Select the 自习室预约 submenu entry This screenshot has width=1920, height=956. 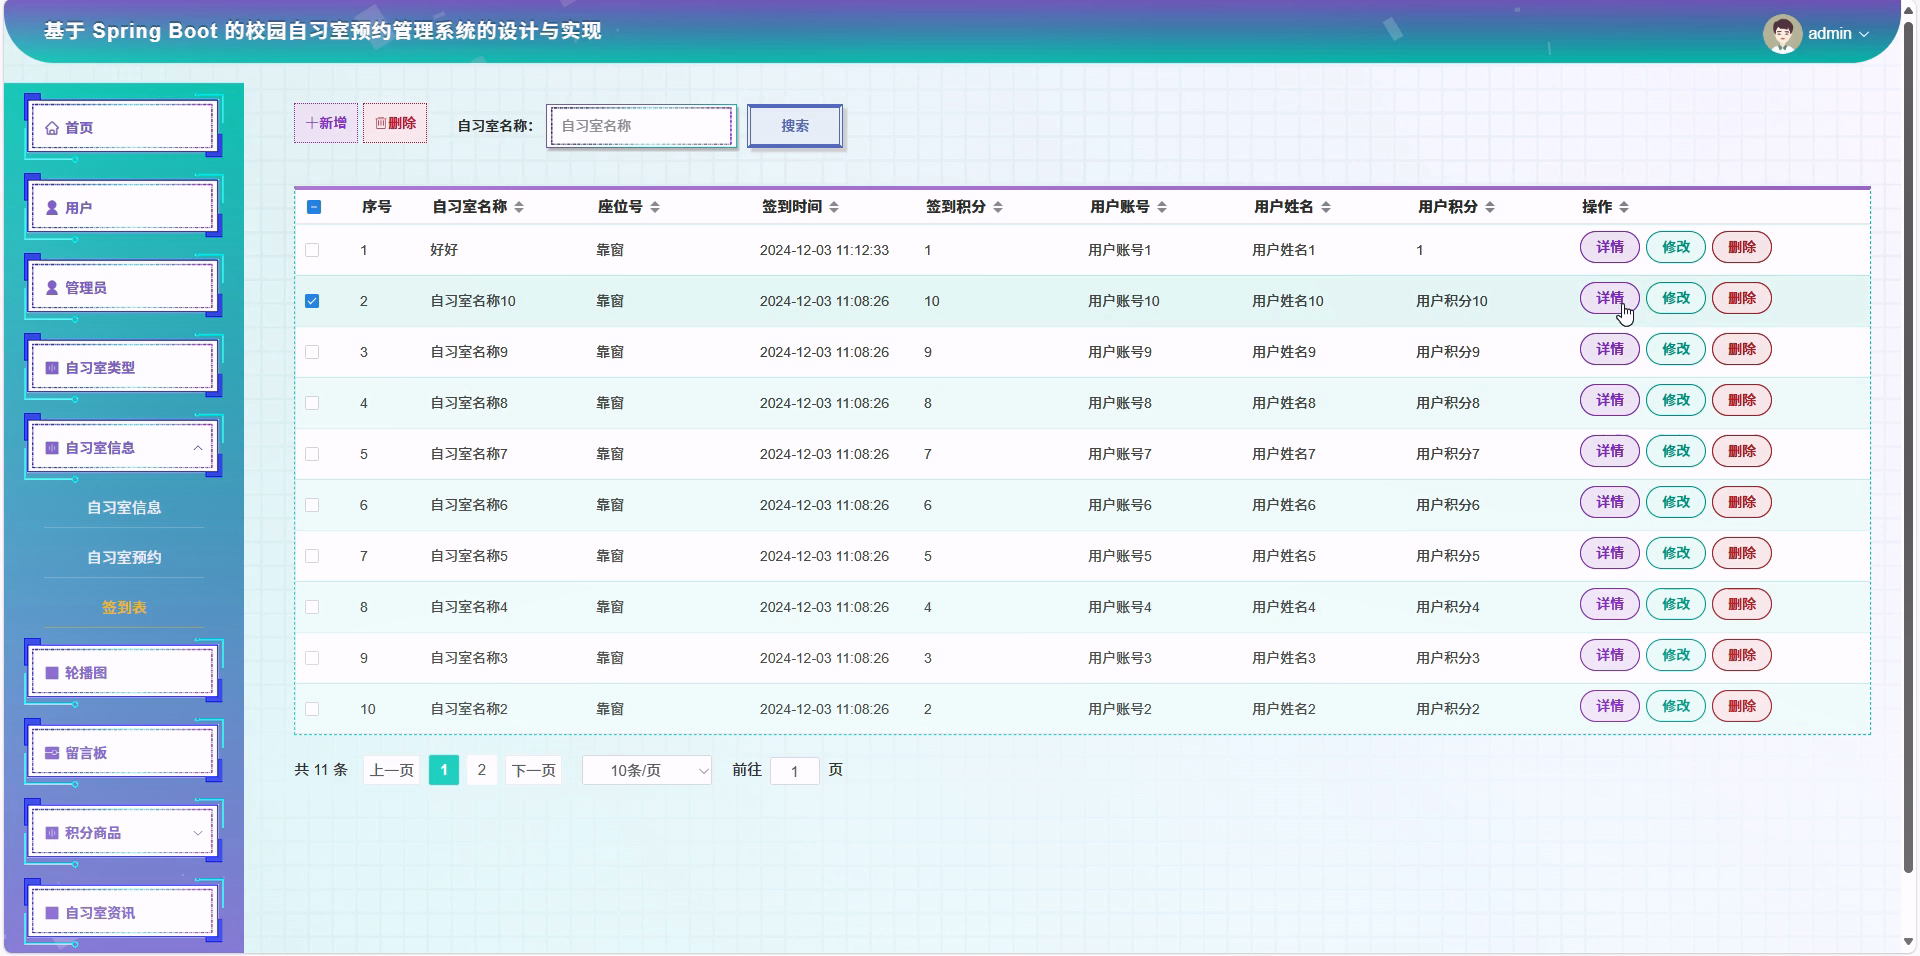tap(124, 557)
